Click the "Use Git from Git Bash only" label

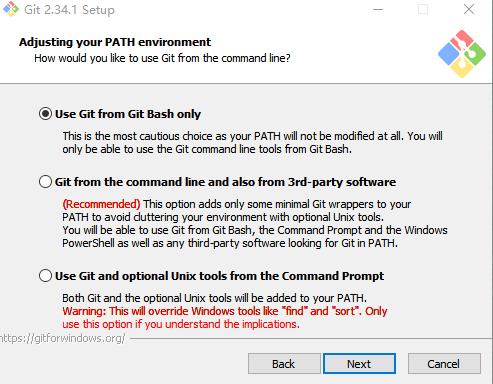pyautogui.click(x=128, y=114)
